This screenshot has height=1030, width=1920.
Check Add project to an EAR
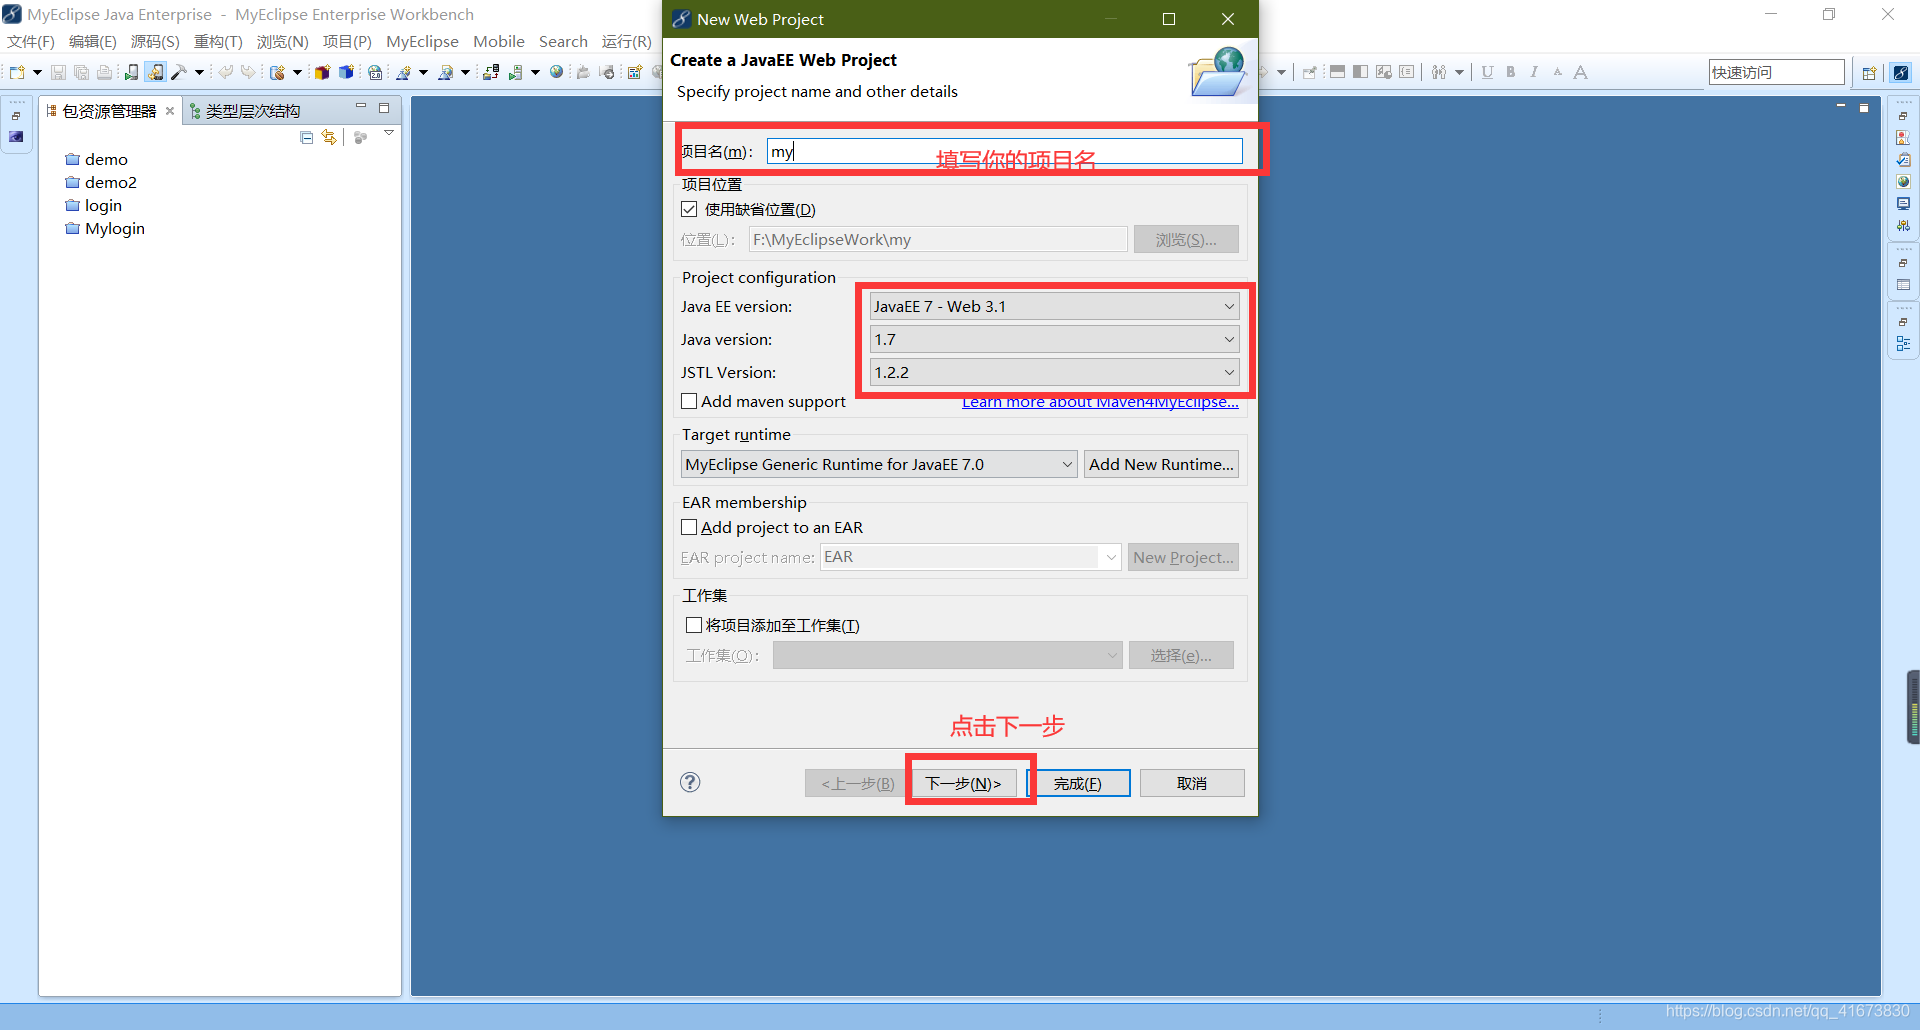tap(689, 527)
